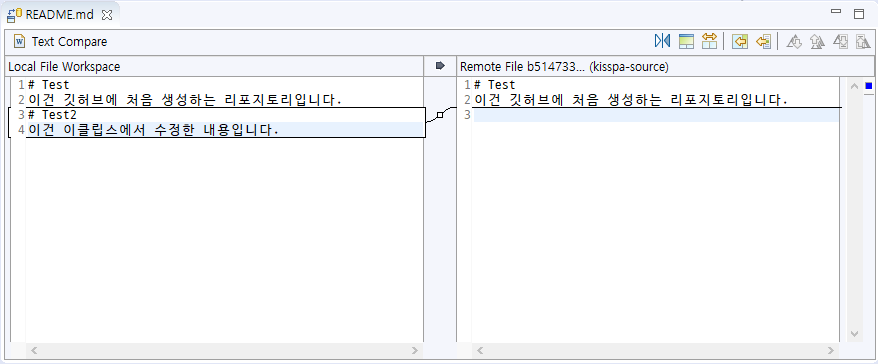Click line number 4 in the local pane
Screen dimensions: 878x364
pos(21,130)
